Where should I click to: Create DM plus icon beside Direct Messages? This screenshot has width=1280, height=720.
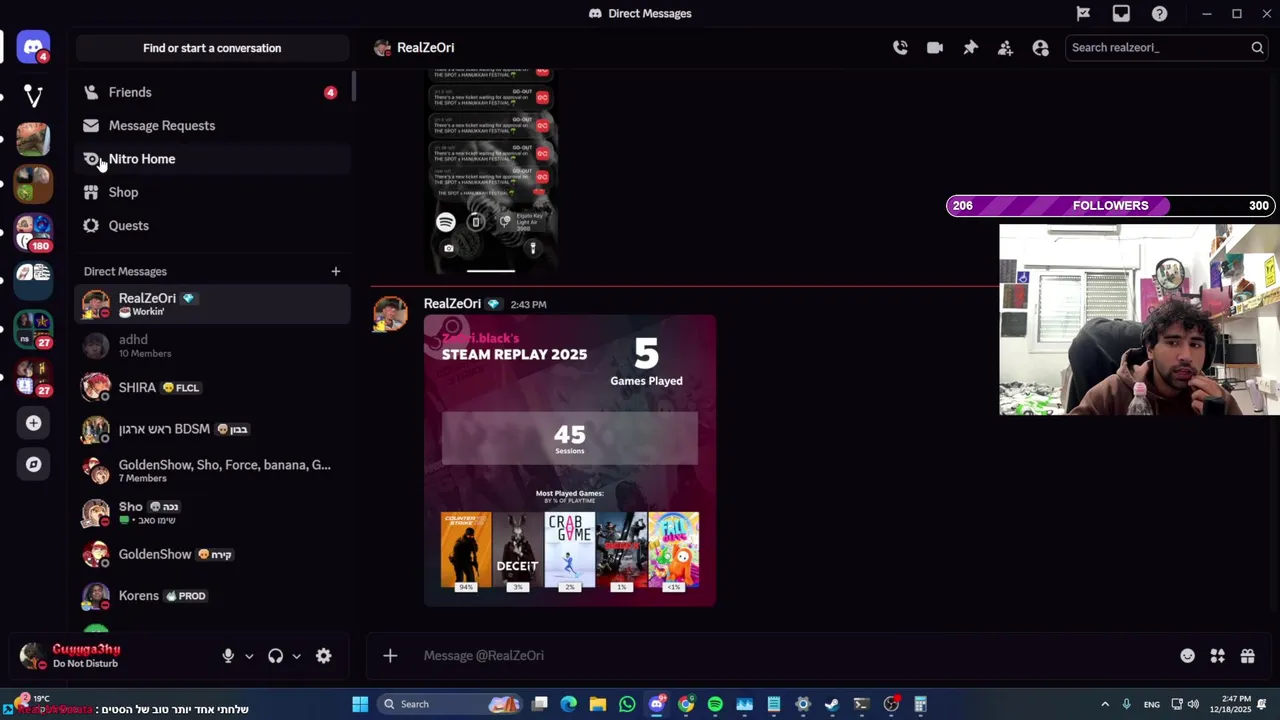[335, 271]
